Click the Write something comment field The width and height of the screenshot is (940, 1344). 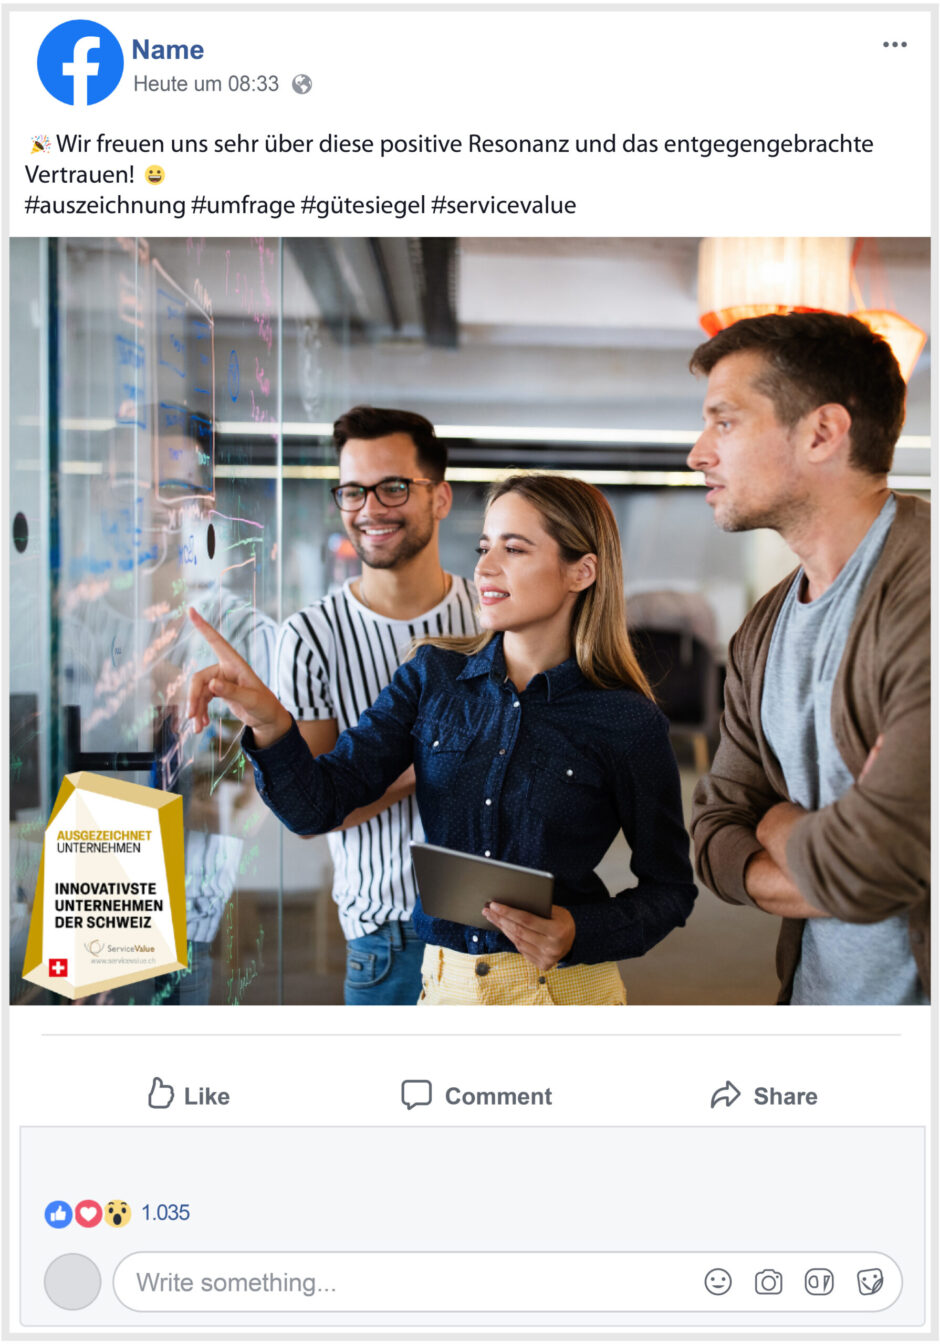507,1281
